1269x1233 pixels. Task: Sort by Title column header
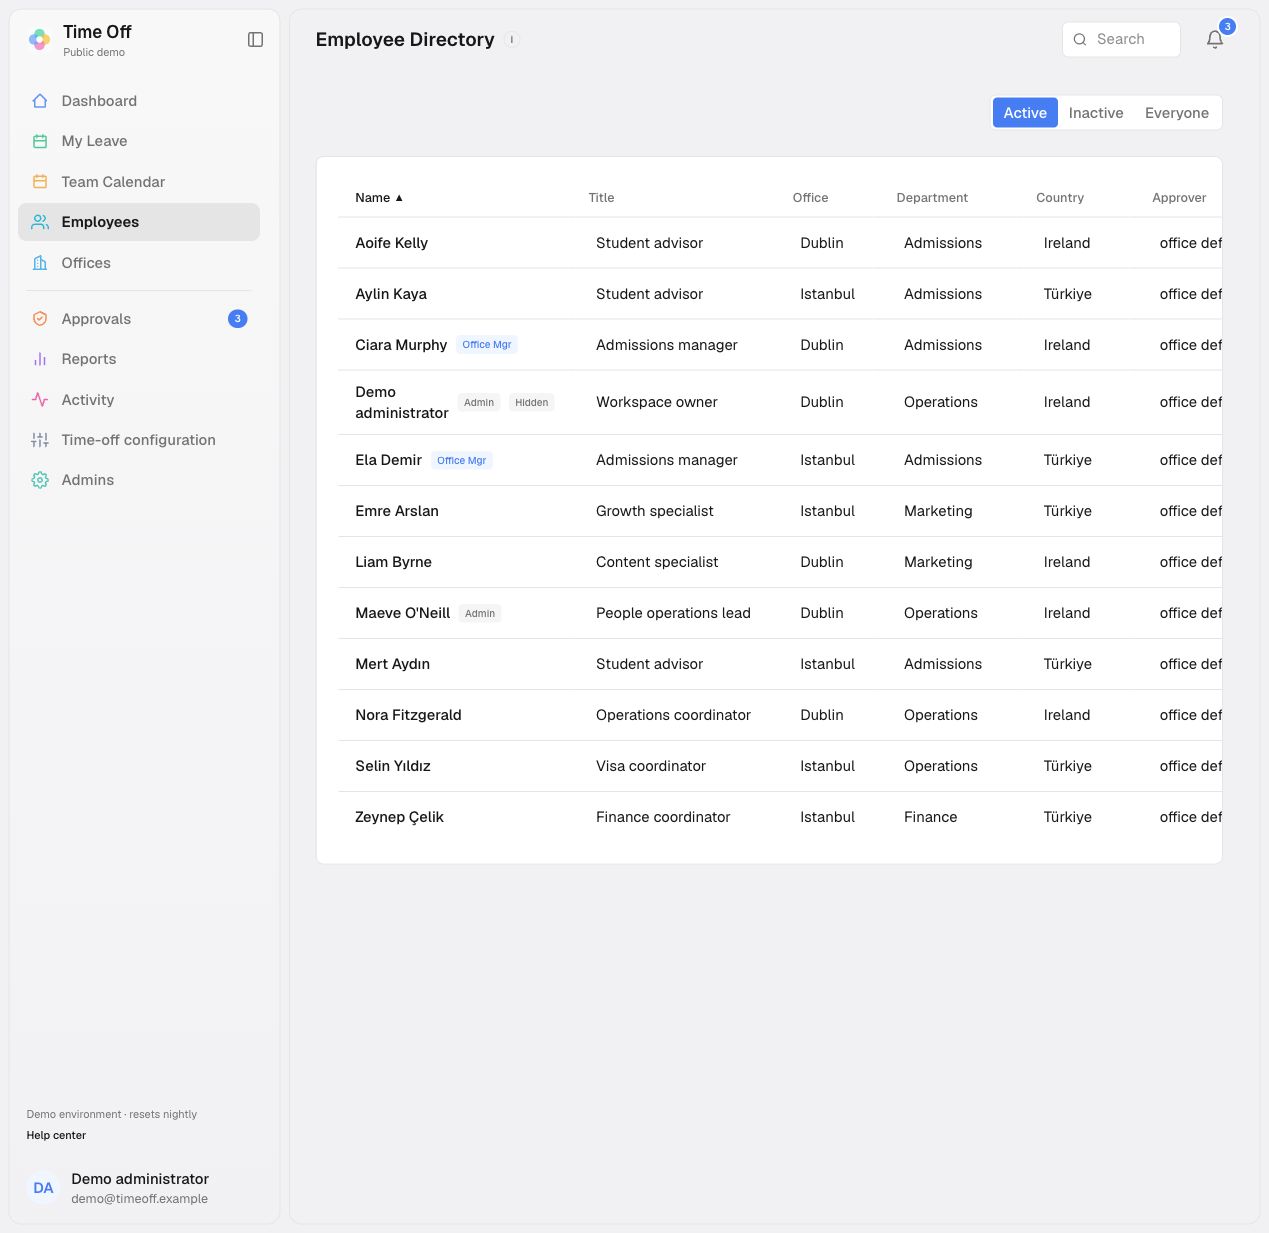[601, 198]
